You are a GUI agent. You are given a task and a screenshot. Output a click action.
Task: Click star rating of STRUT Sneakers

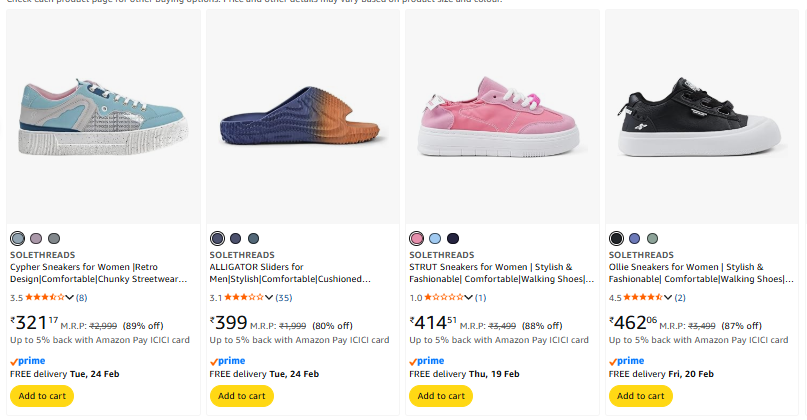coord(444,297)
